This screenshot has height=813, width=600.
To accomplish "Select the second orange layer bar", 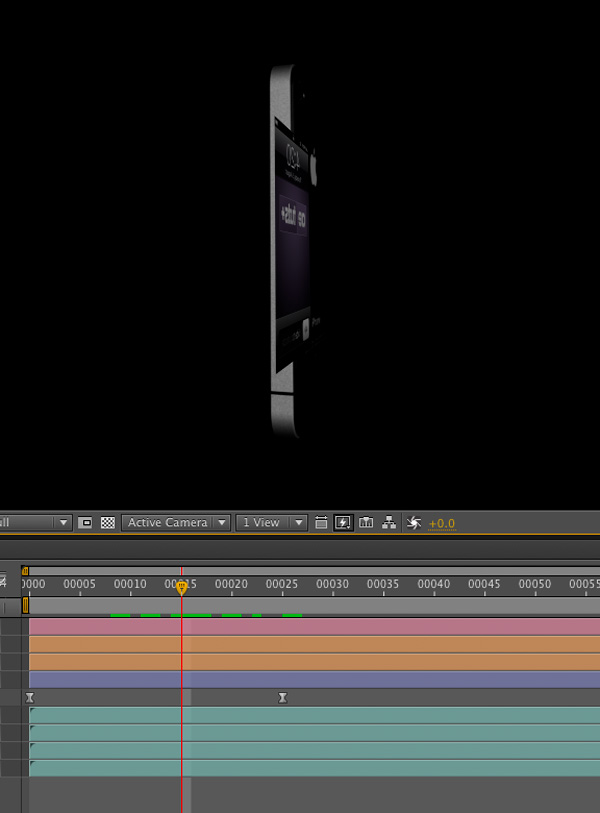I will (x=314, y=662).
